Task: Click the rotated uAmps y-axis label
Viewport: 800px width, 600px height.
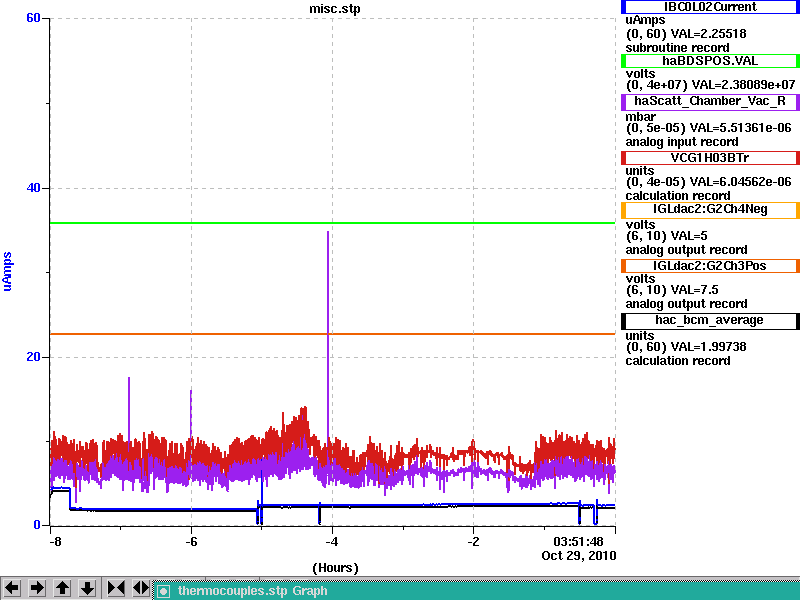Action: click(7, 271)
